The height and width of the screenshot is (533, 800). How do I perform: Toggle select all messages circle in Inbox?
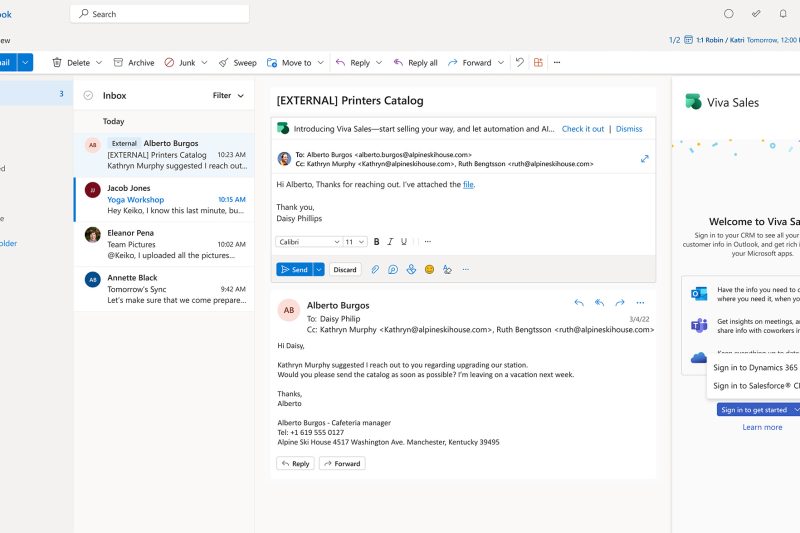click(x=88, y=95)
